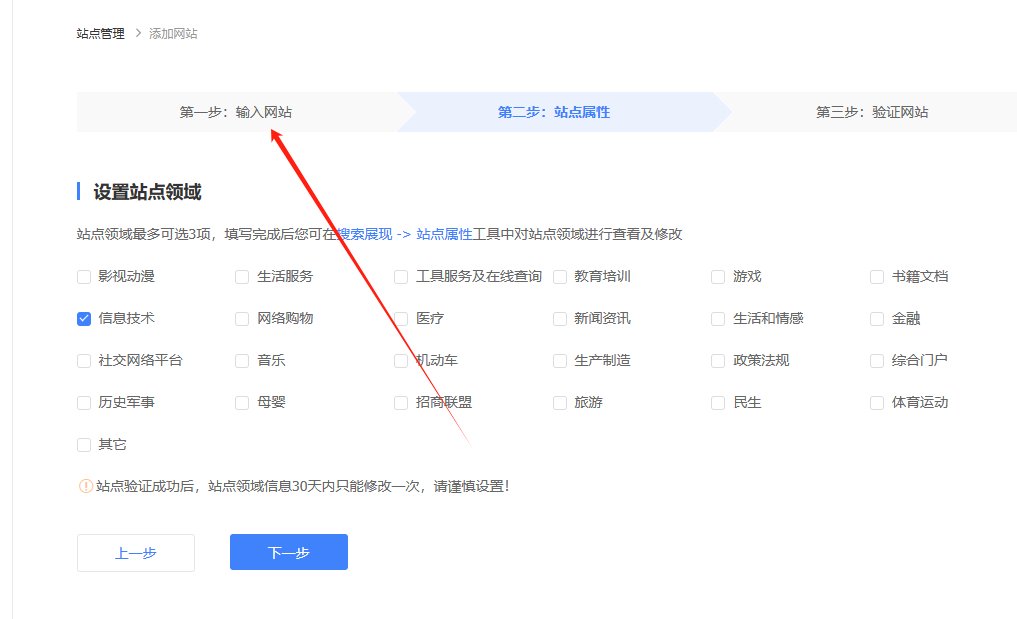Uncheck the selected 信息技术 category

[83, 318]
